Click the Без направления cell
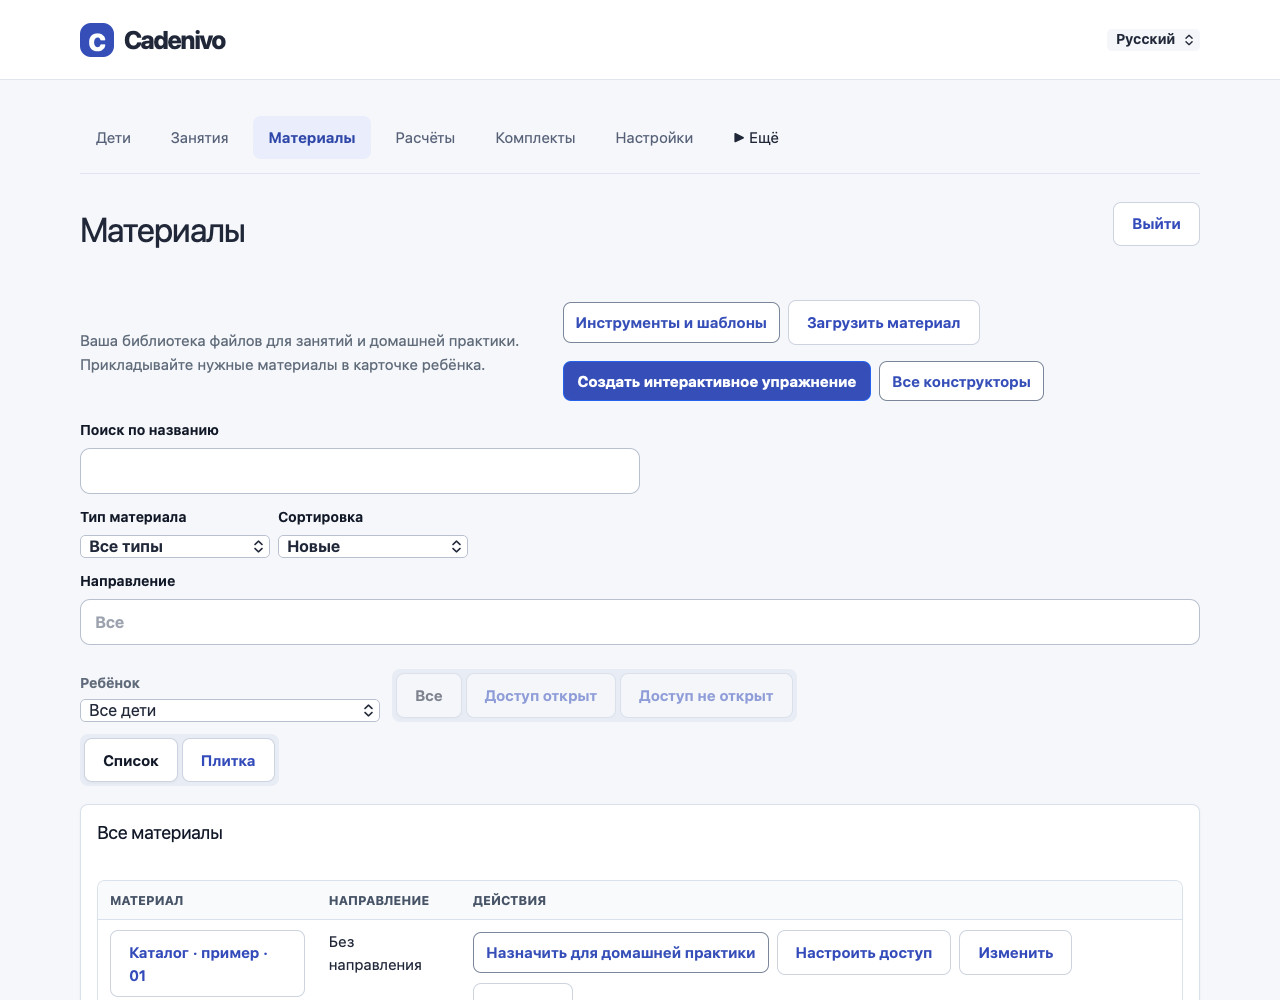Image resolution: width=1280 pixels, height=1000 pixels. (375, 954)
